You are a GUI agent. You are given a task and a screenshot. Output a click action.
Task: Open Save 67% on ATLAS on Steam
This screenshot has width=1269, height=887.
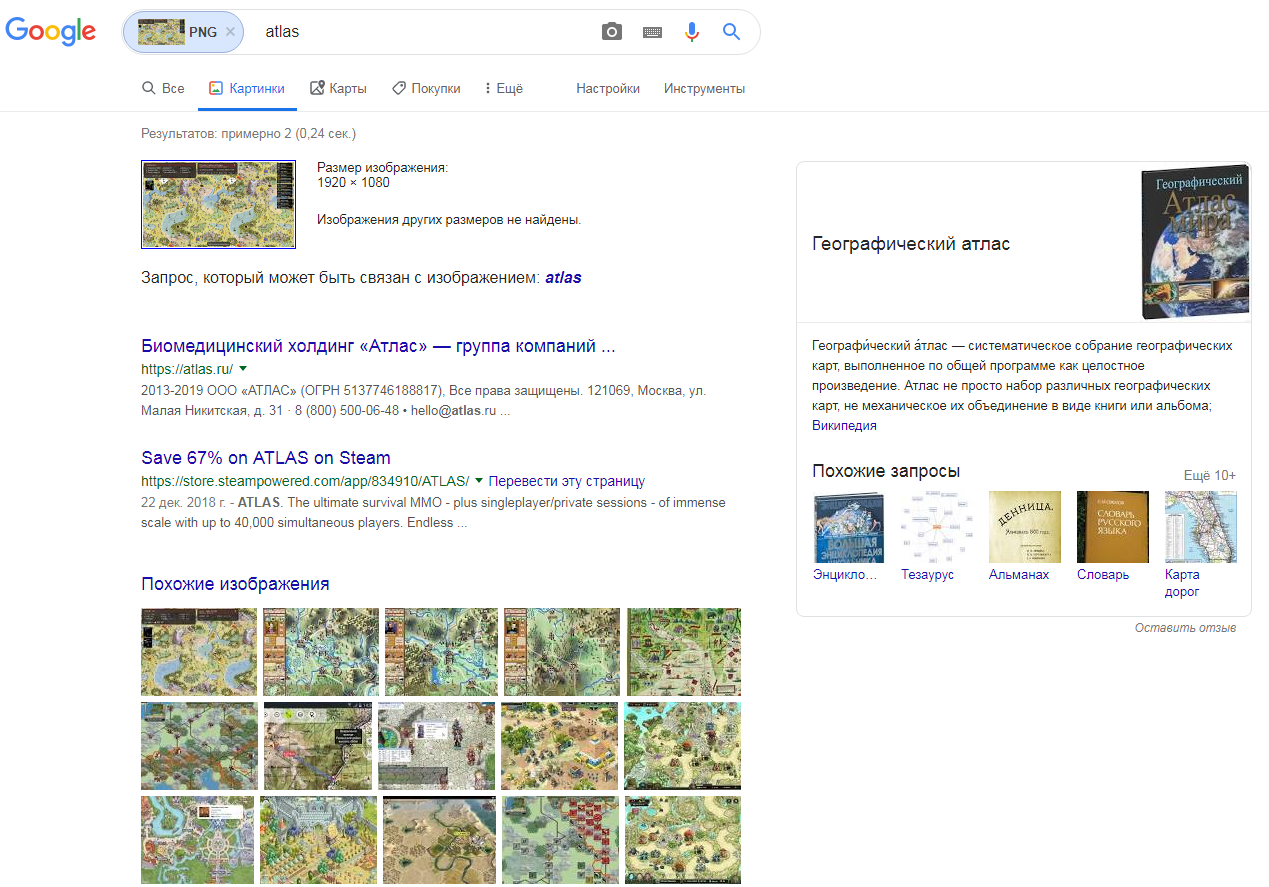[266, 458]
